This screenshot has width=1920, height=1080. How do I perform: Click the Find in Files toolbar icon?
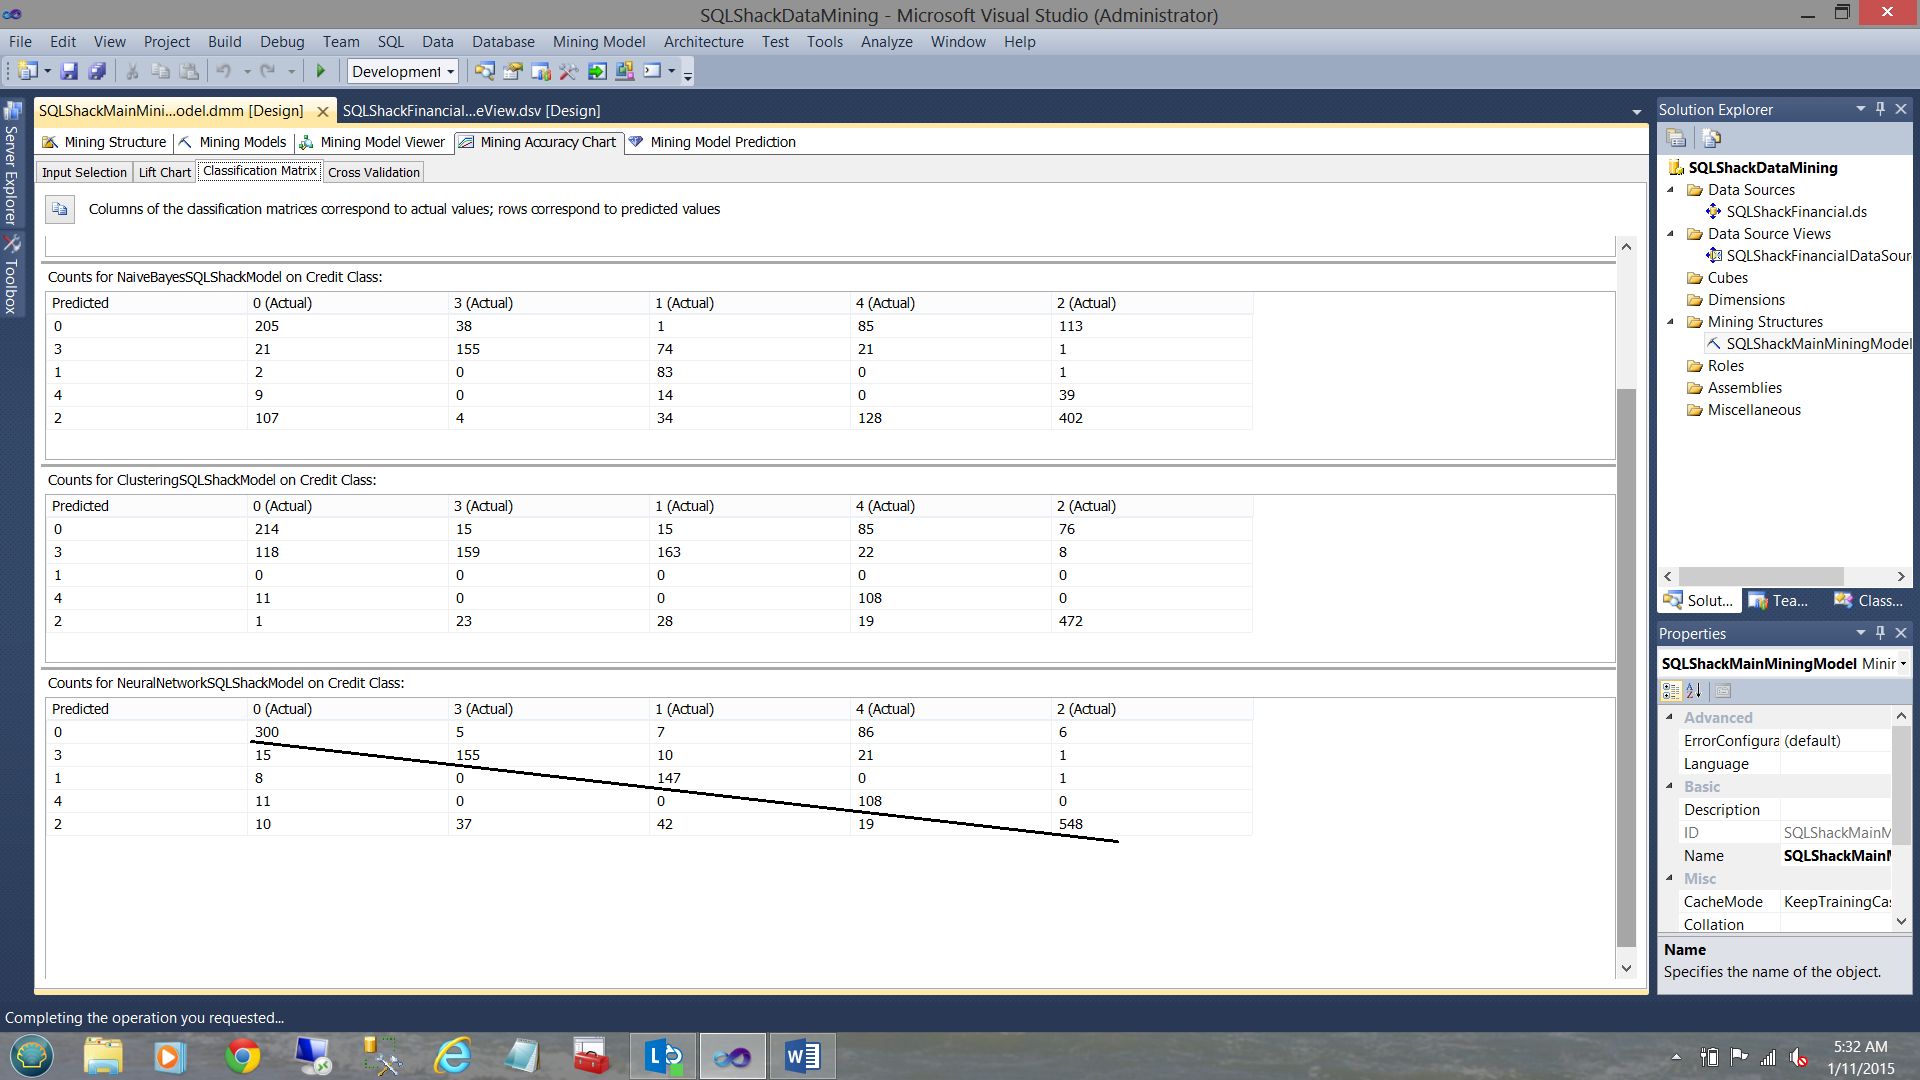(x=484, y=71)
